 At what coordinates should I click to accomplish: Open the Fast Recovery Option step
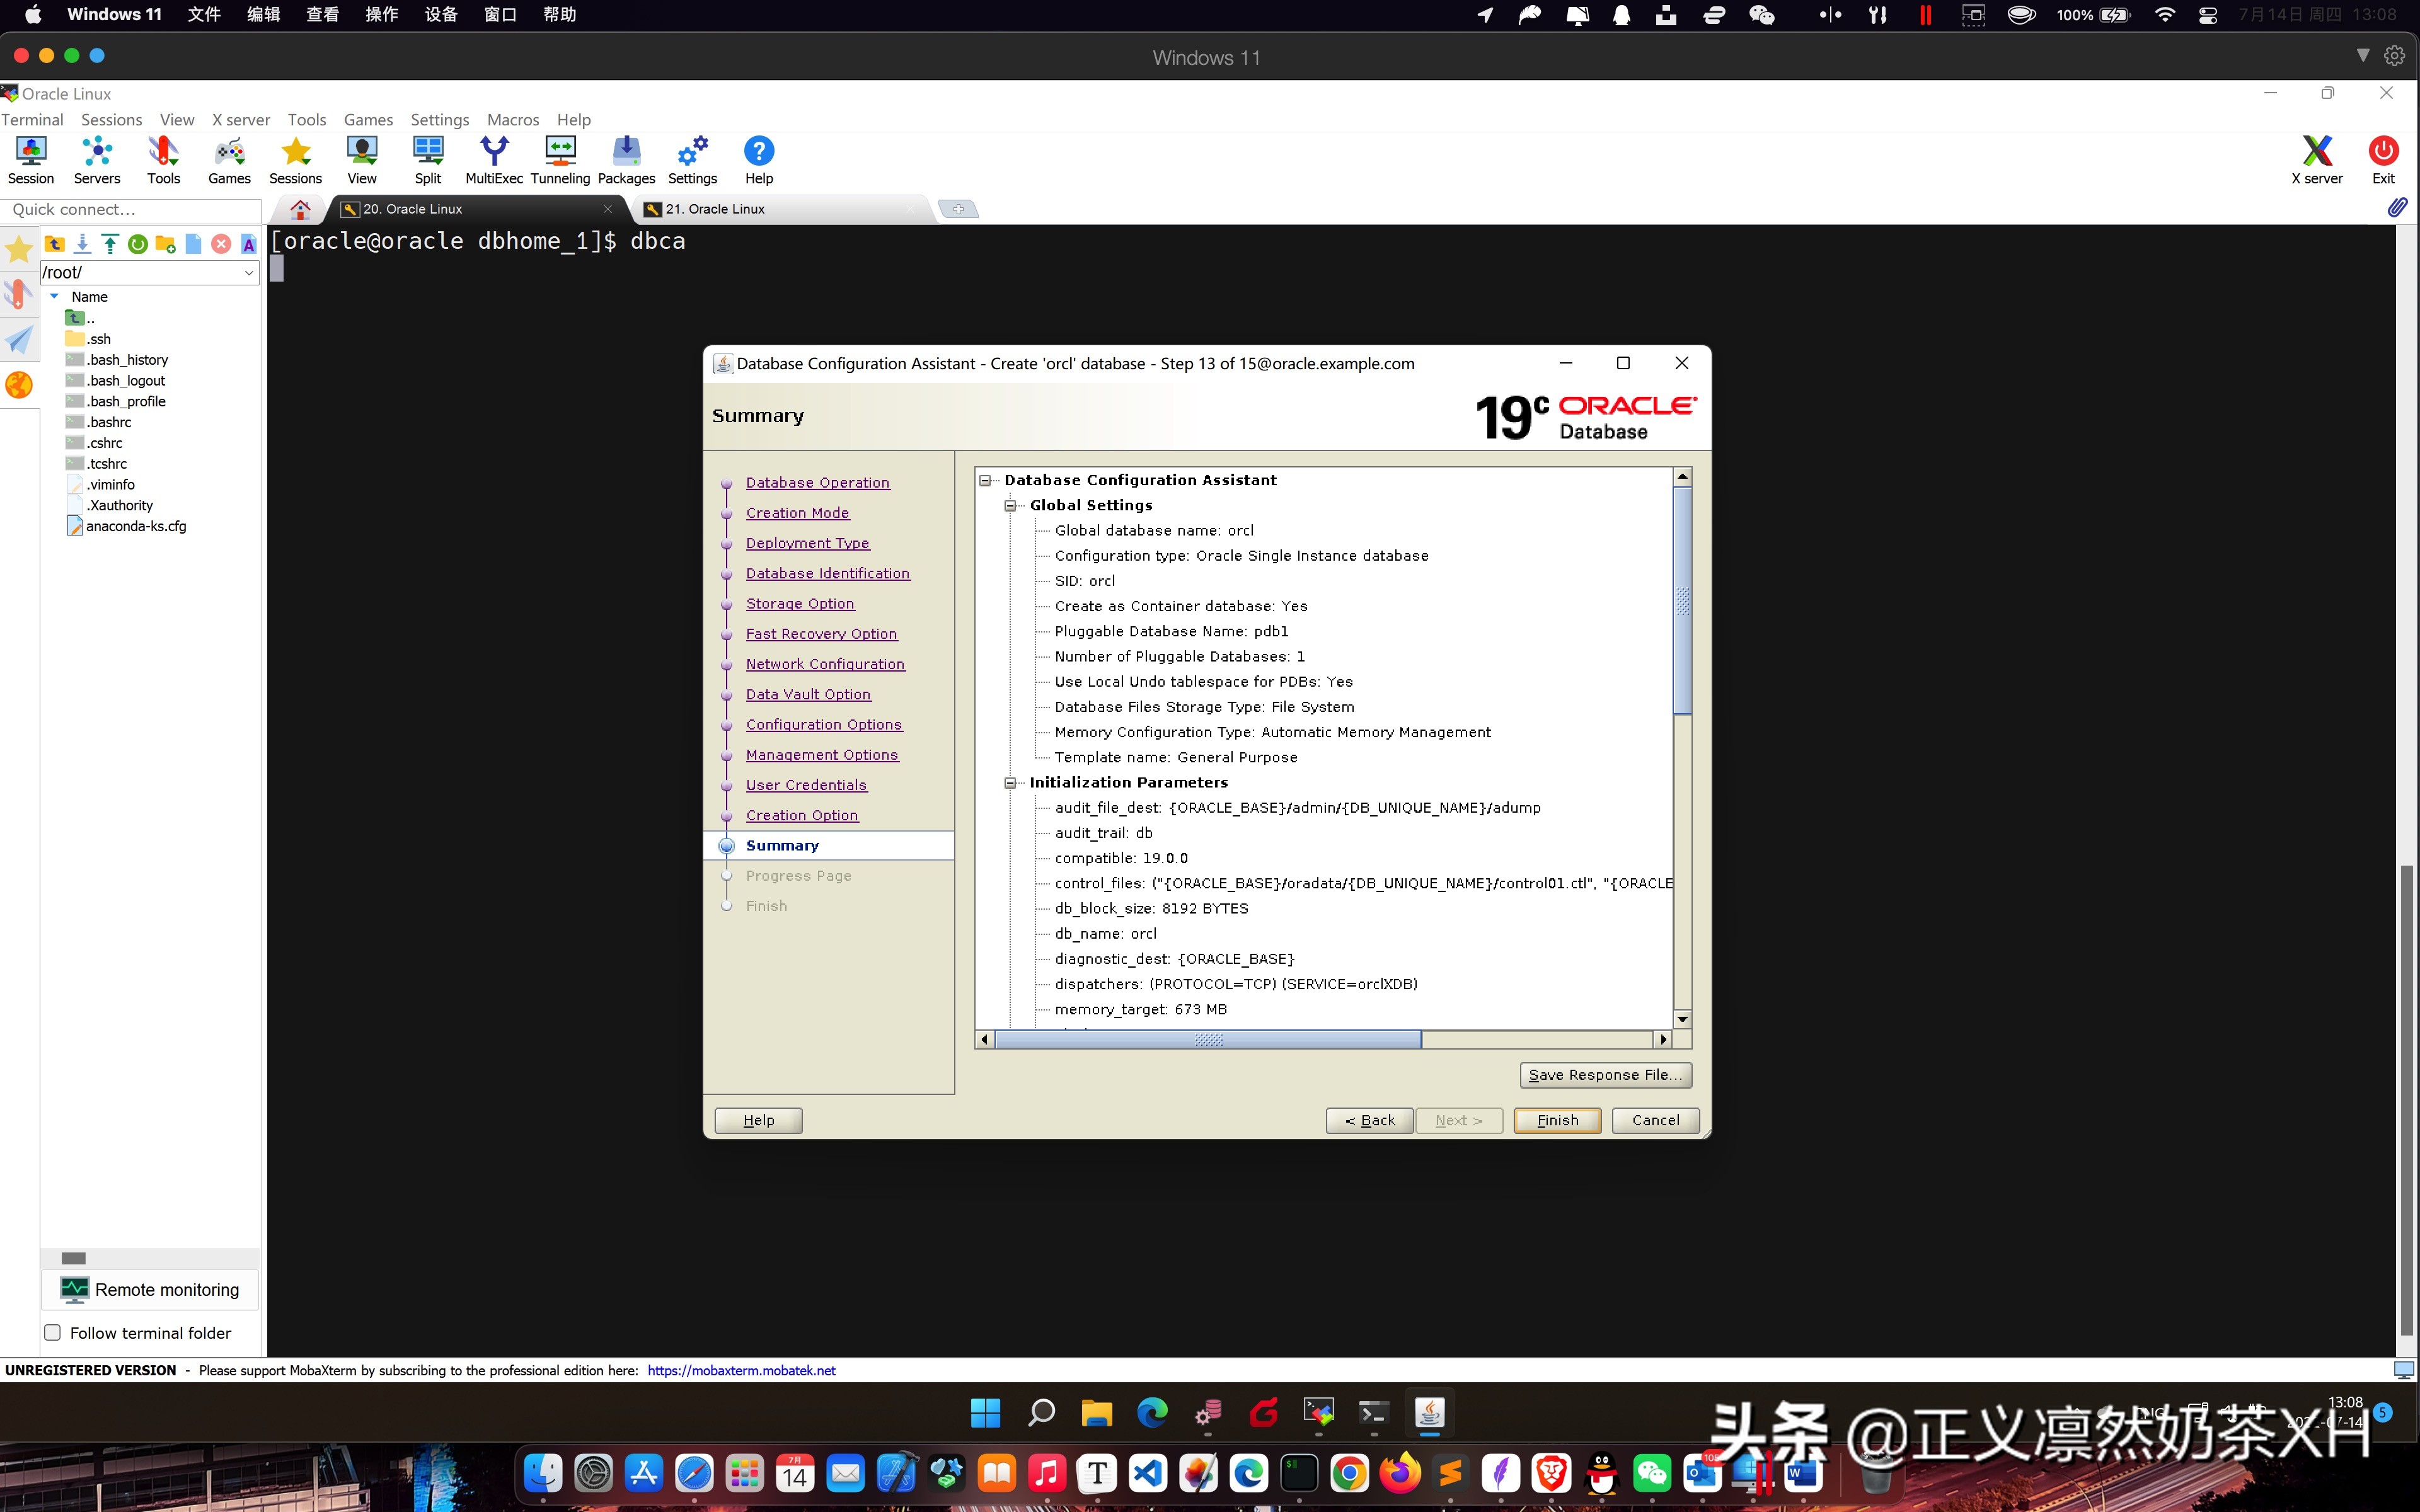[821, 633]
